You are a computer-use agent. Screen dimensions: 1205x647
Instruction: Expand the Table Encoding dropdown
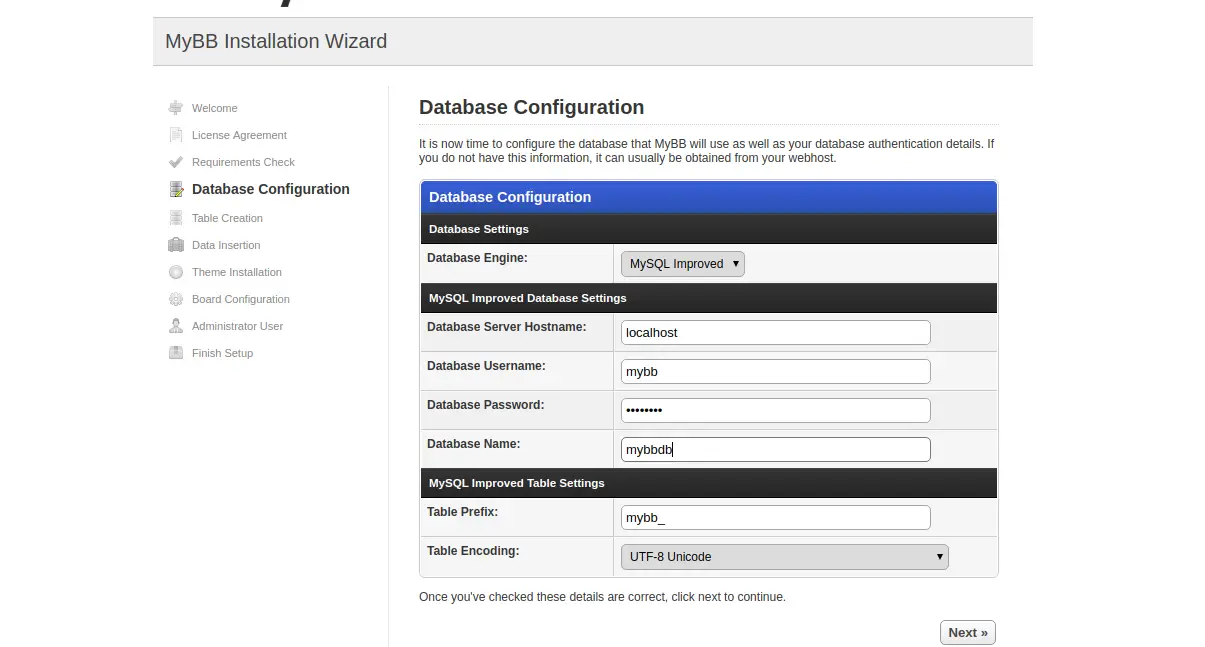(785, 557)
